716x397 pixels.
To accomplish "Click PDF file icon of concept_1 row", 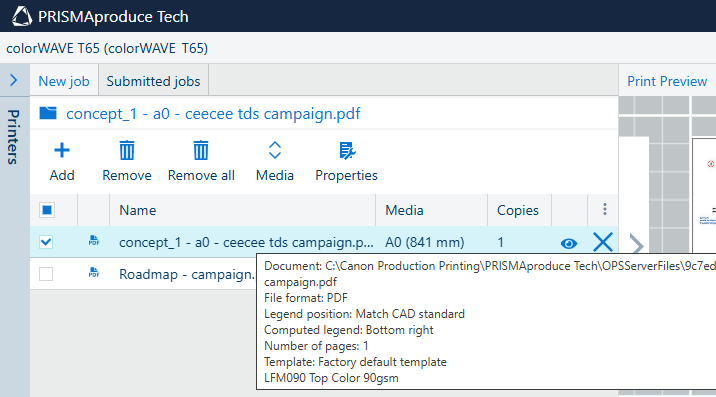I will (x=94, y=241).
